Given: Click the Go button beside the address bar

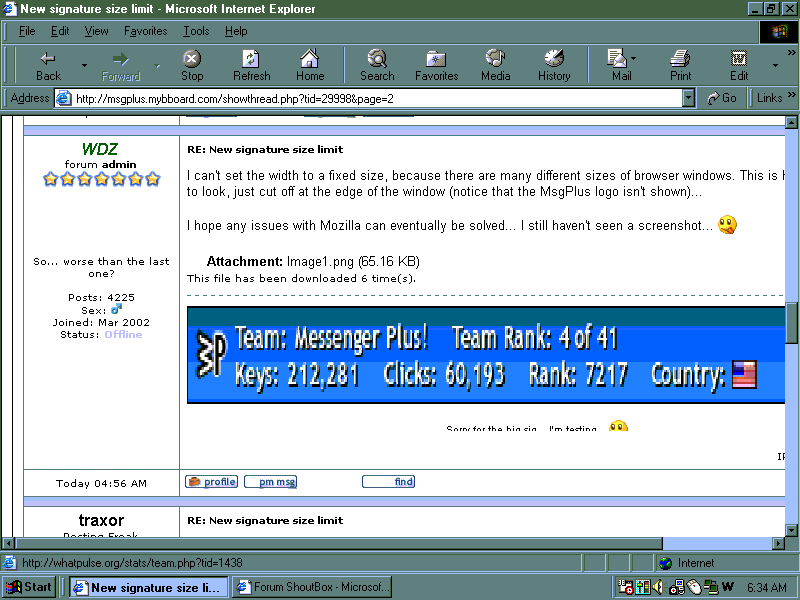Looking at the screenshot, I should tap(722, 98).
